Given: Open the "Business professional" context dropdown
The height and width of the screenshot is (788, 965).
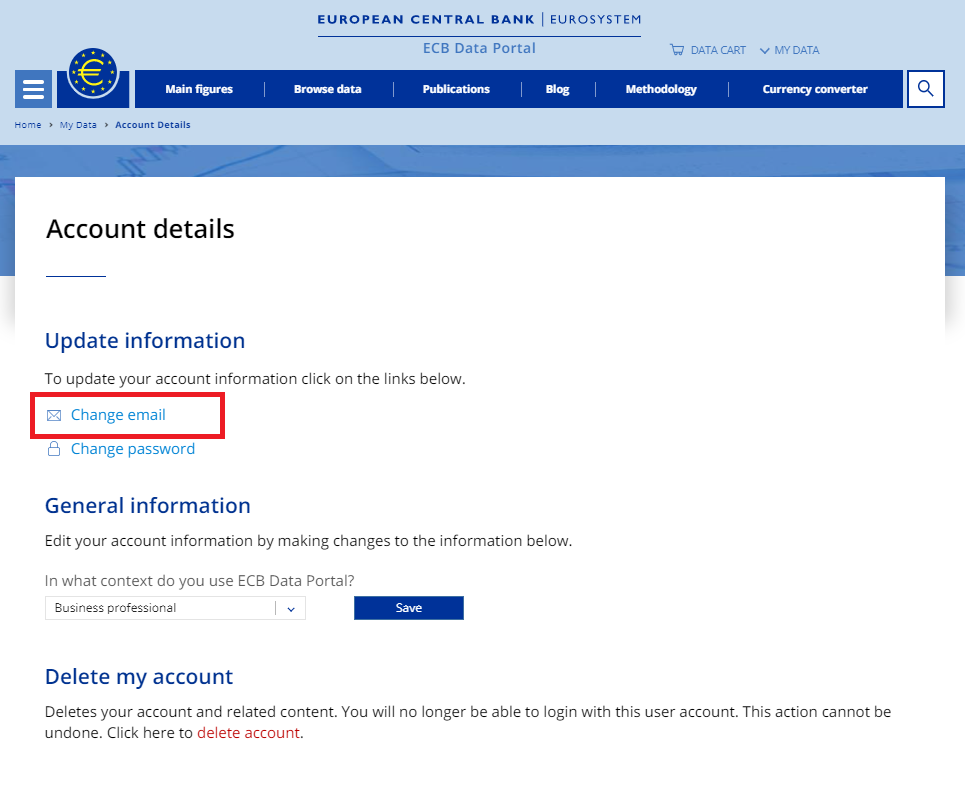Looking at the screenshot, I should [160, 607].
